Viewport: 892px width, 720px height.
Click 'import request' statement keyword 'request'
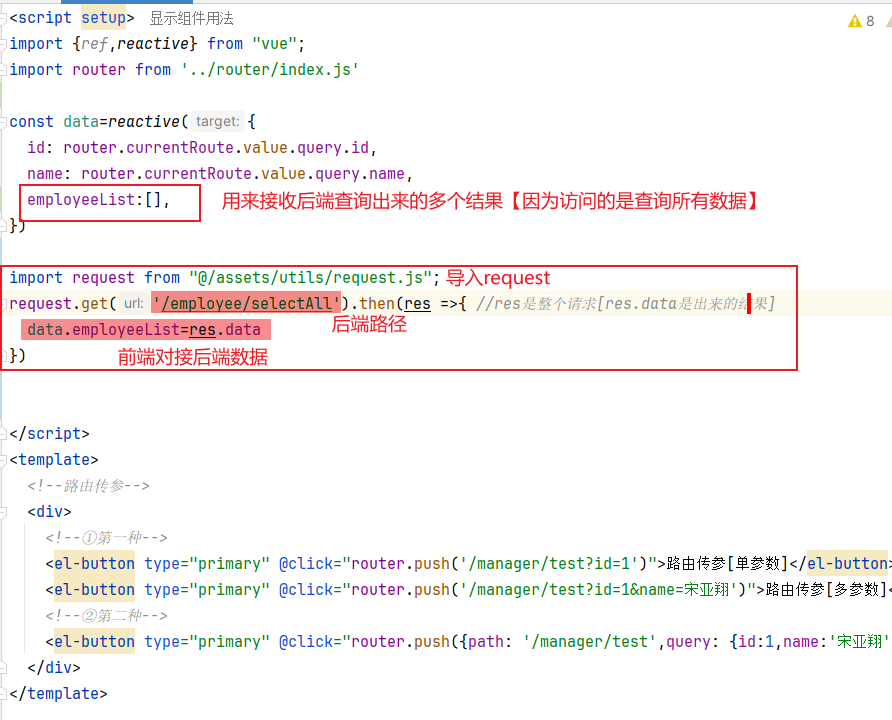coord(104,278)
